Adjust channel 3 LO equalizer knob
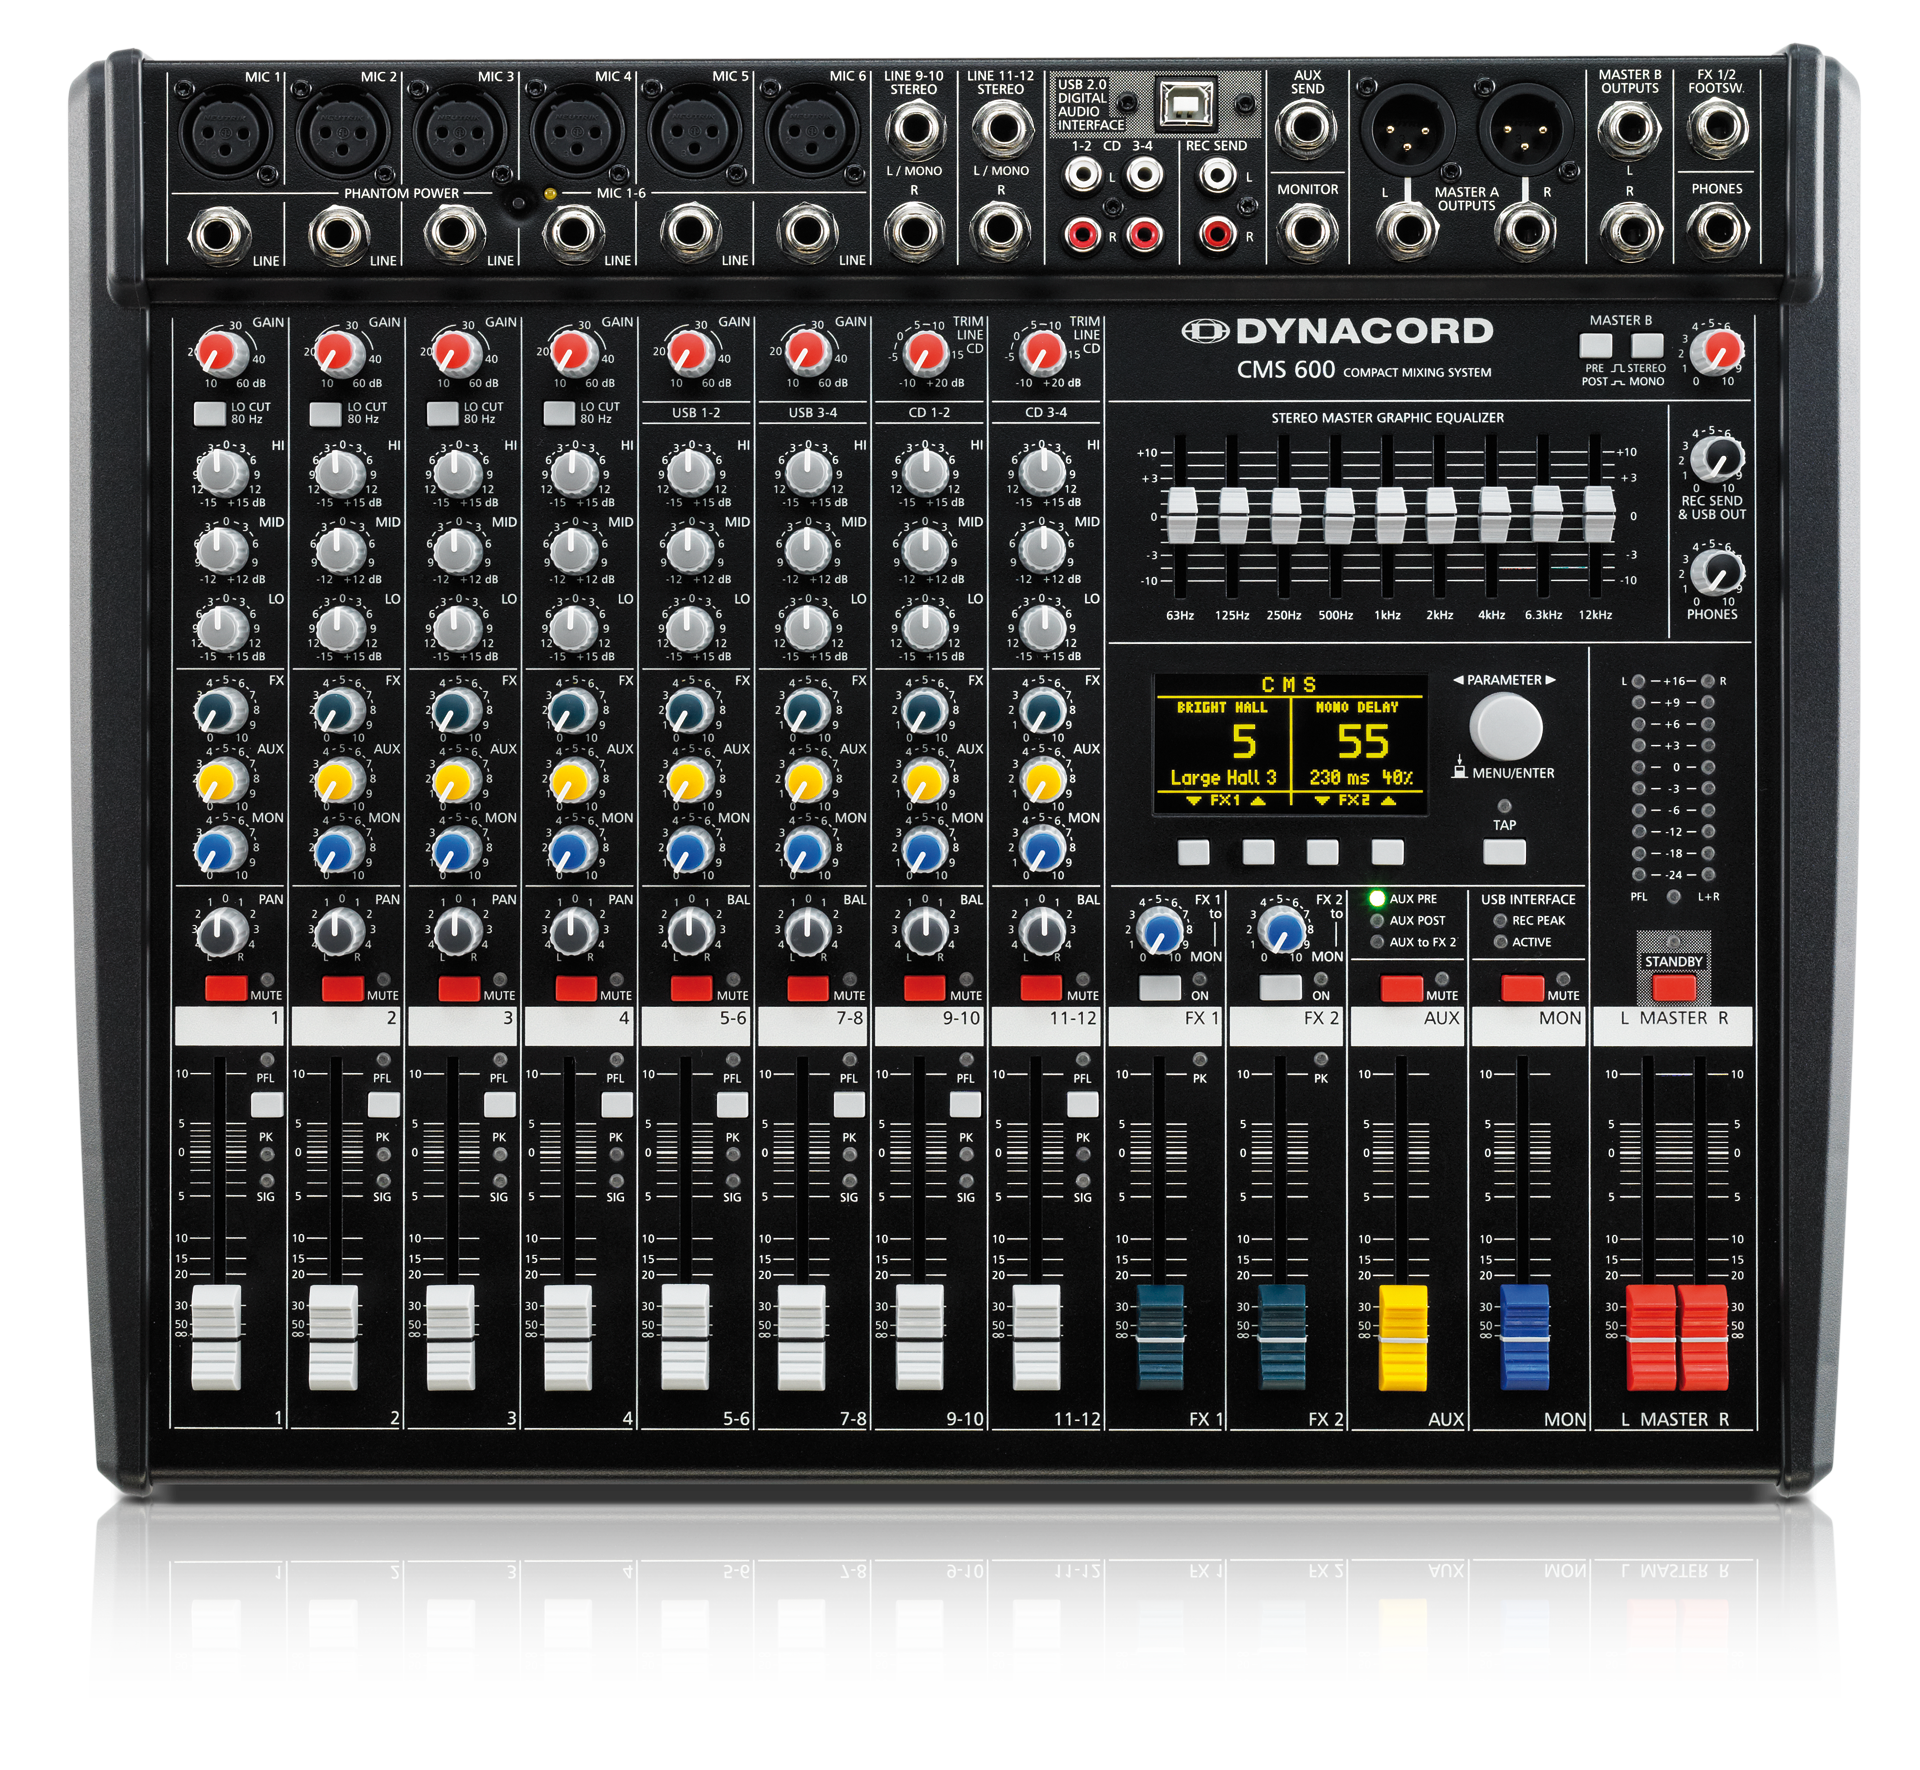 457,627
